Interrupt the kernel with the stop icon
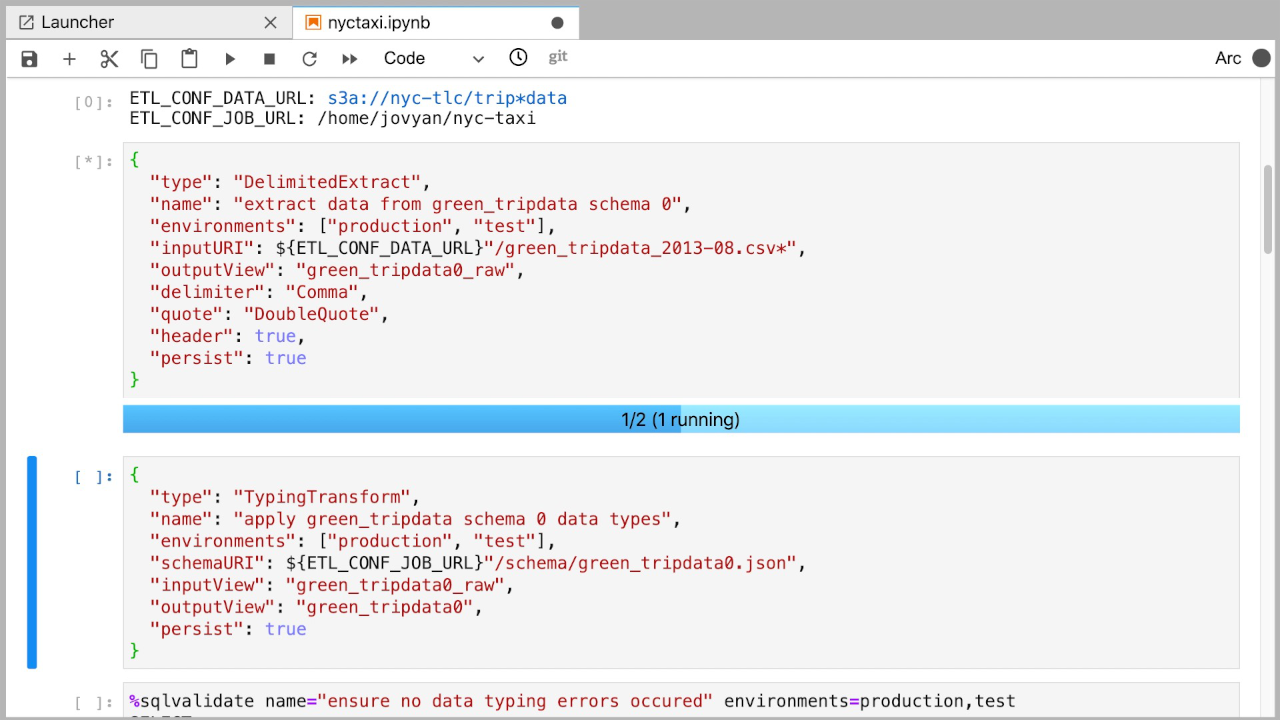The height and width of the screenshot is (720, 1280). (269, 59)
